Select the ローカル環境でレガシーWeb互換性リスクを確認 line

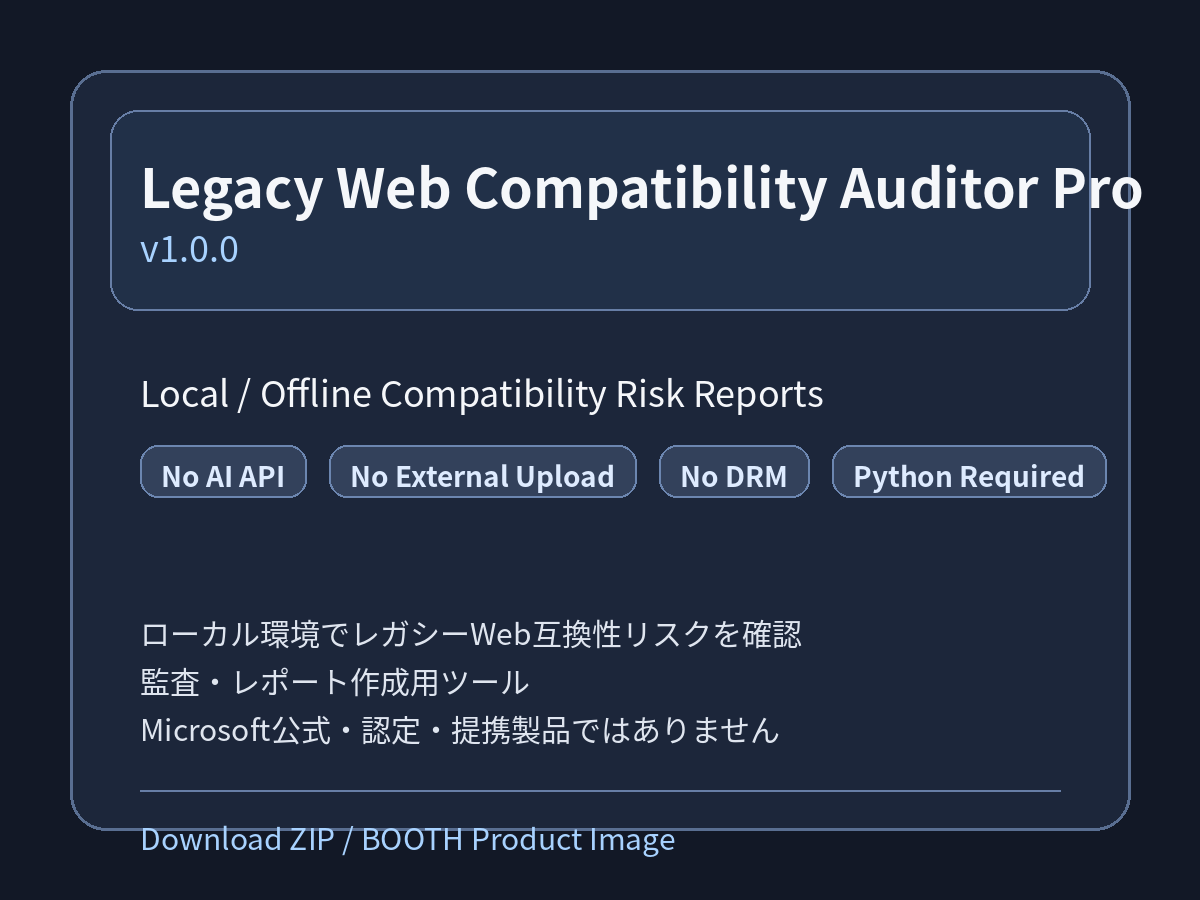[x=471, y=634]
